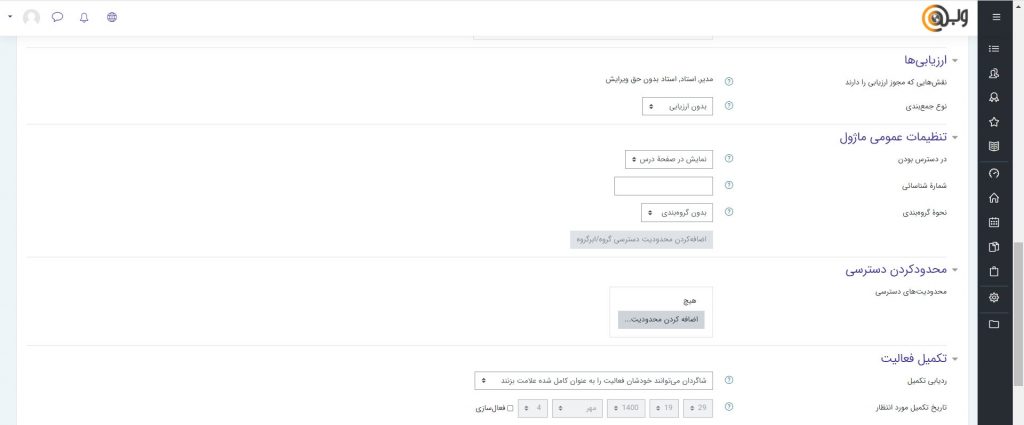This screenshot has height=425, width=1024.
Task: Open the messages chat bubble icon
Action: click(x=58, y=17)
